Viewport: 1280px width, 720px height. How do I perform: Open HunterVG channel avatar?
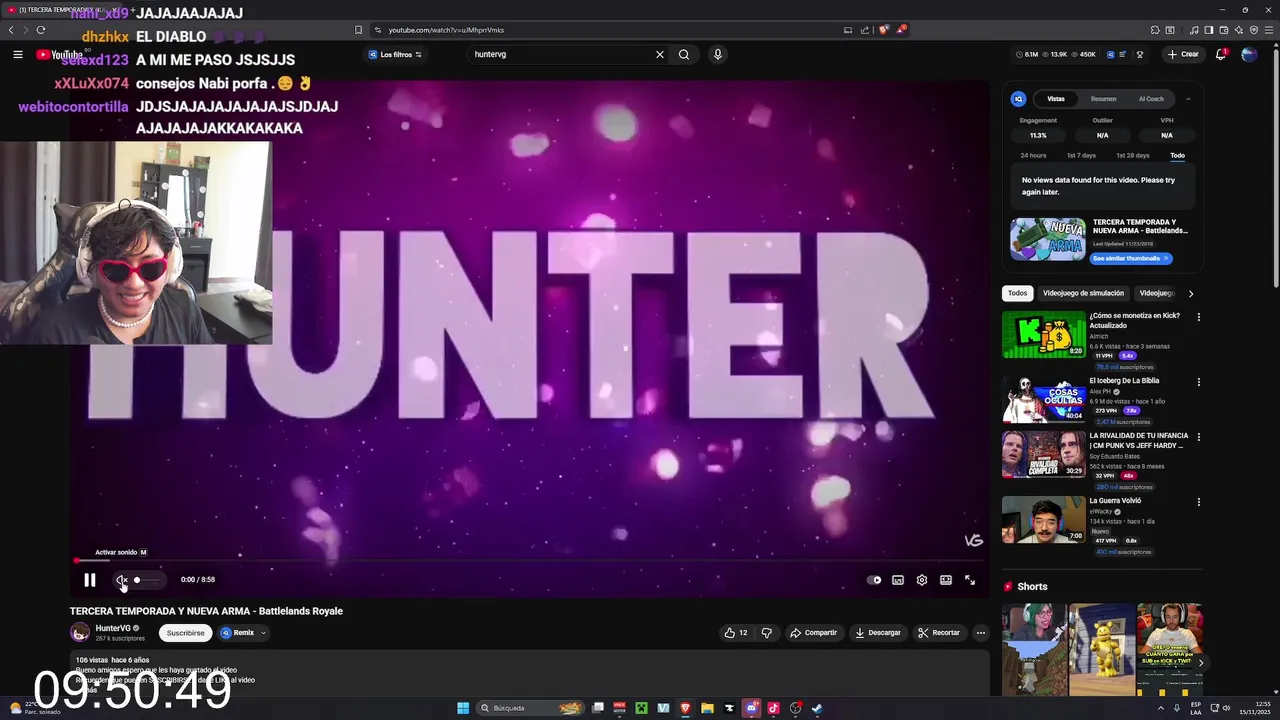click(x=80, y=632)
